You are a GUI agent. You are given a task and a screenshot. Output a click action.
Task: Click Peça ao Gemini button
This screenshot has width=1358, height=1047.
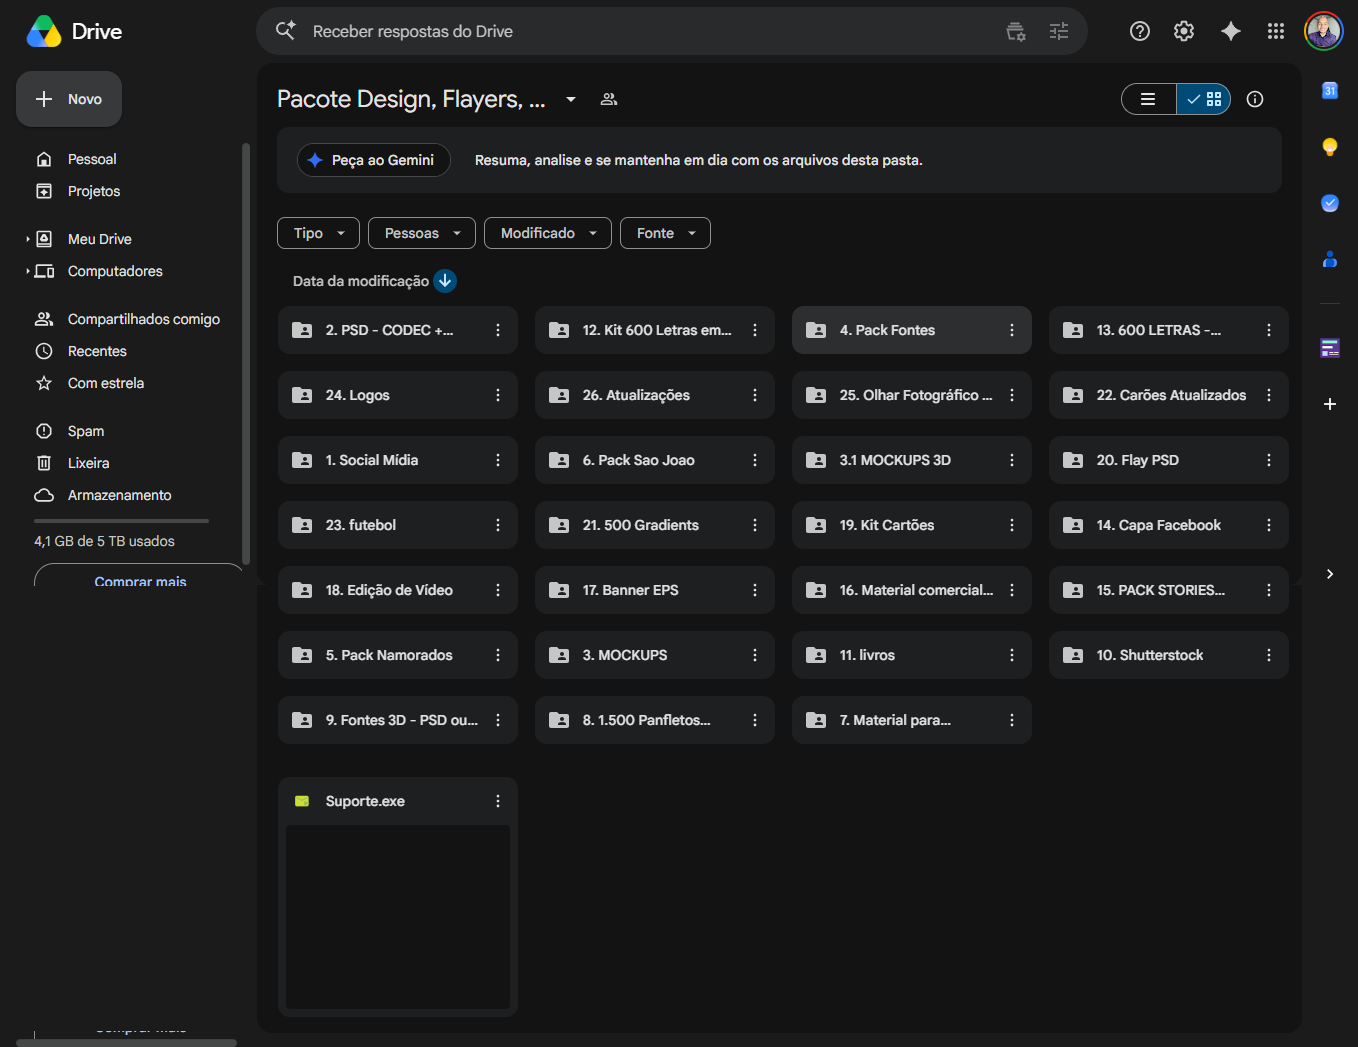373,160
